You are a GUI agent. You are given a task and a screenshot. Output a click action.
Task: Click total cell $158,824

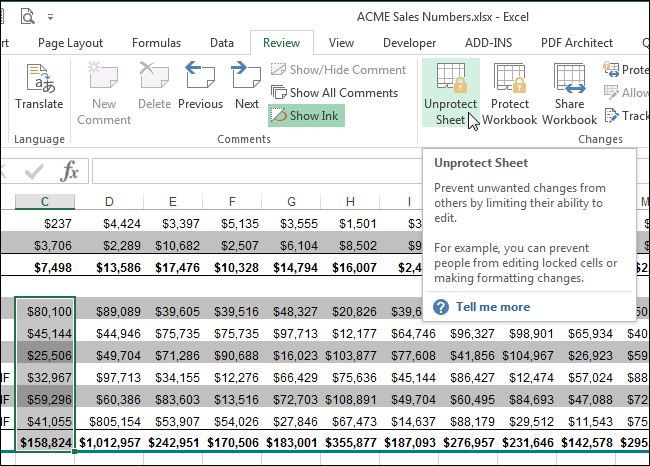point(45,442)
